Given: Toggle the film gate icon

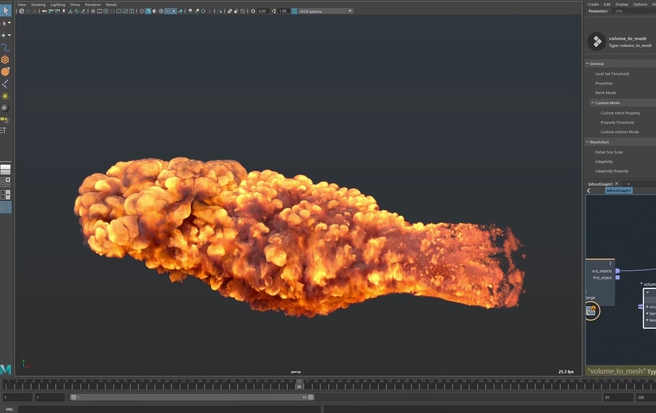Looking at the screenshot, I should pyautogui.click(x=99, y=11).
